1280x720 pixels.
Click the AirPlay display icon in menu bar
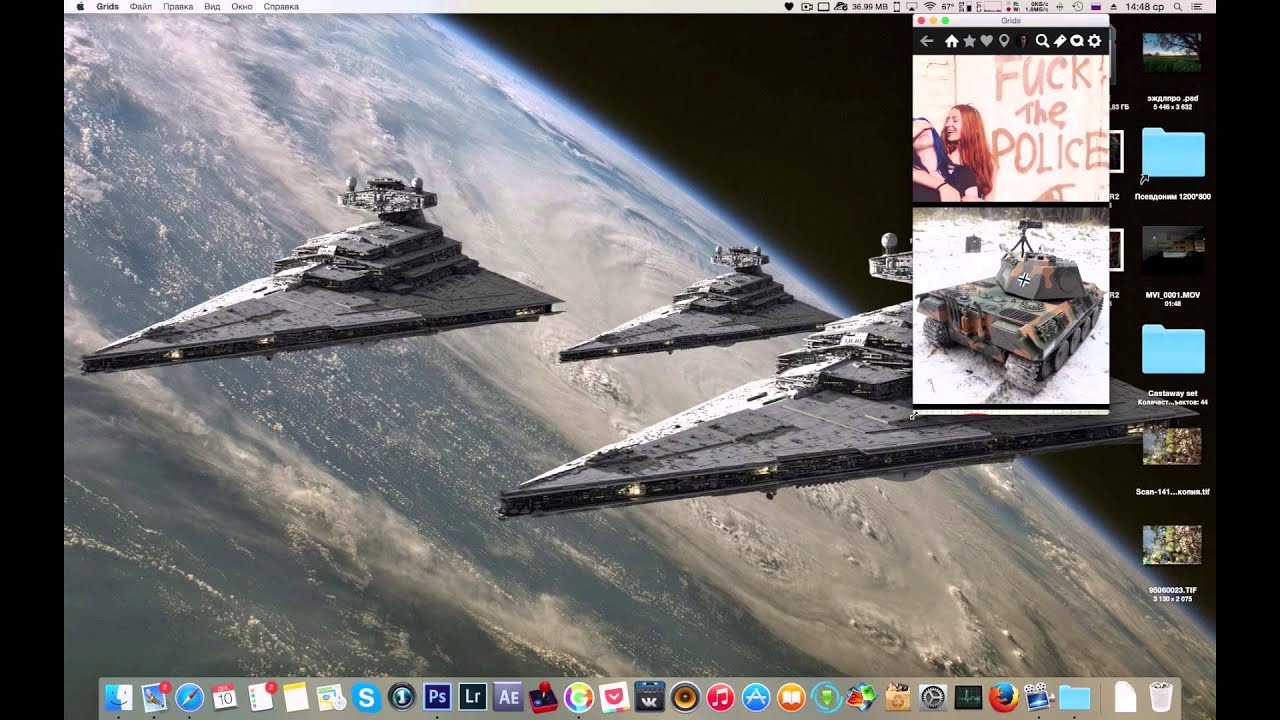[912, 6]
